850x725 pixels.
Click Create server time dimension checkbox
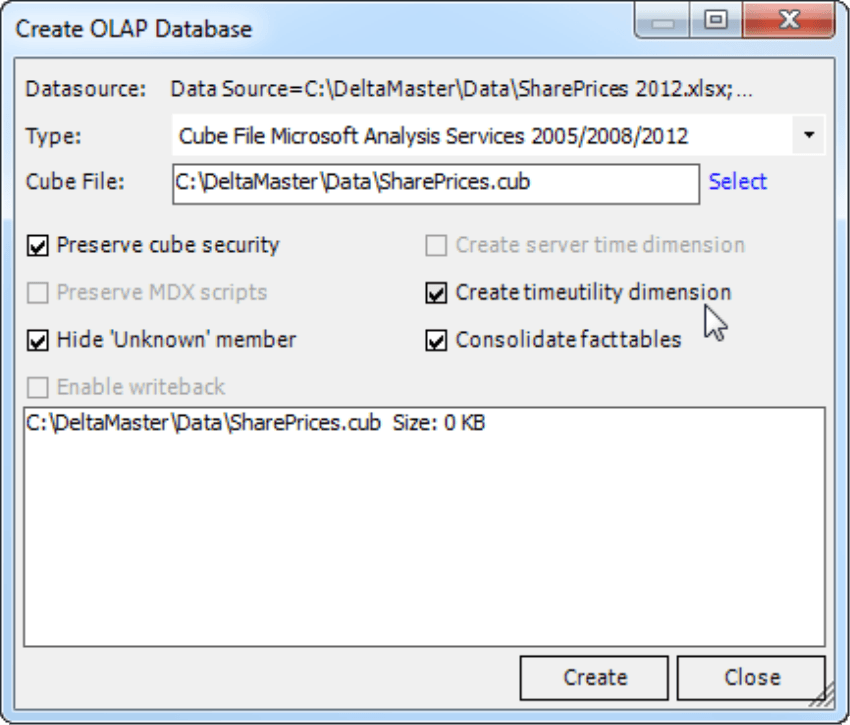[436, 246]
